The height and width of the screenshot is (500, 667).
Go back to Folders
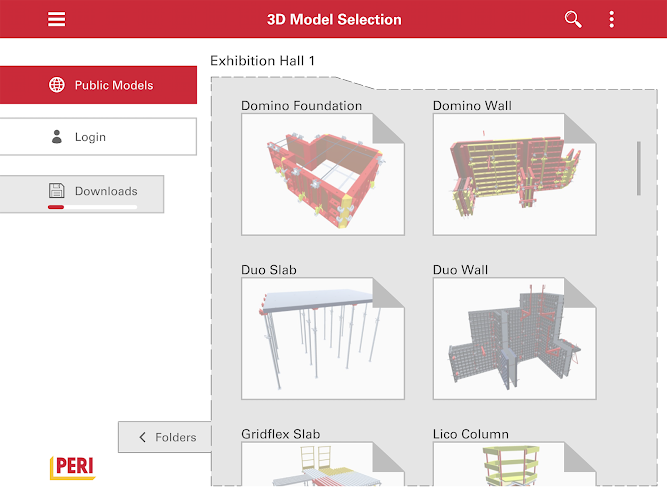click(x=165, y=437)
